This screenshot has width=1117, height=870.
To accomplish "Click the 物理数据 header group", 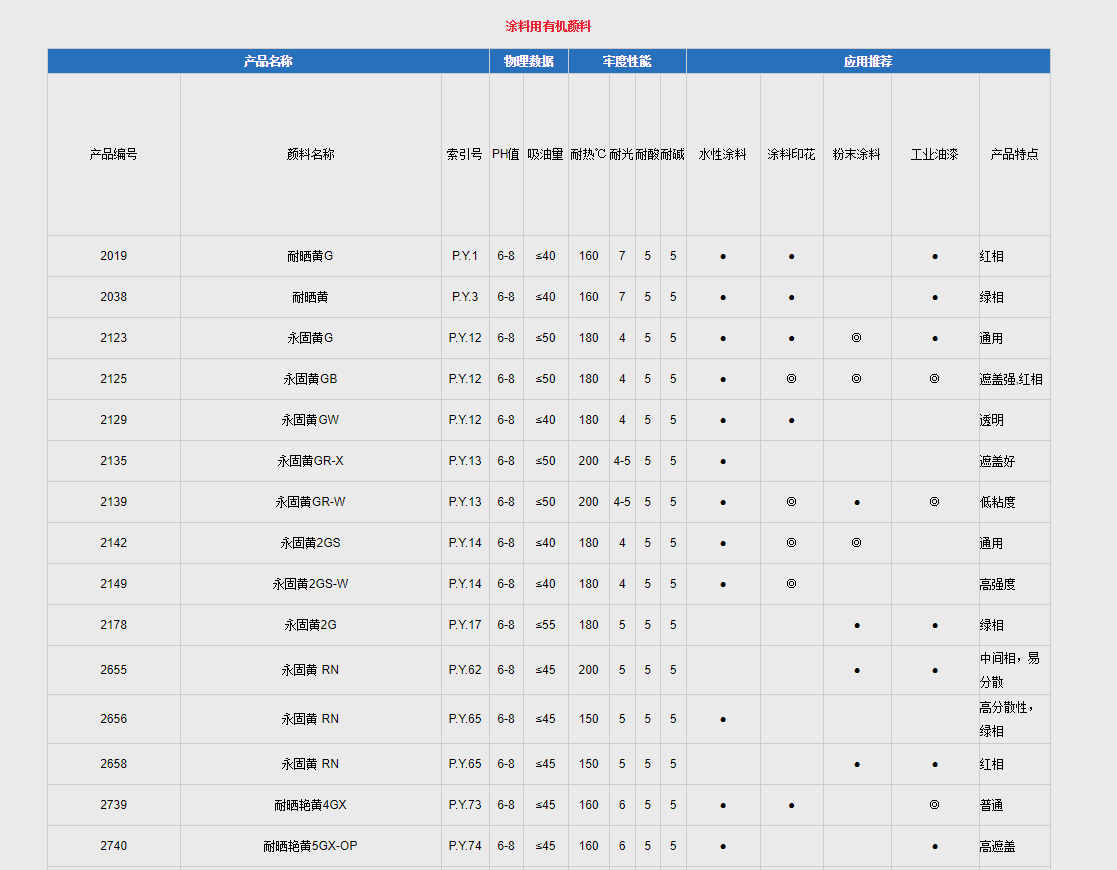I will click(x=528, y=61).
